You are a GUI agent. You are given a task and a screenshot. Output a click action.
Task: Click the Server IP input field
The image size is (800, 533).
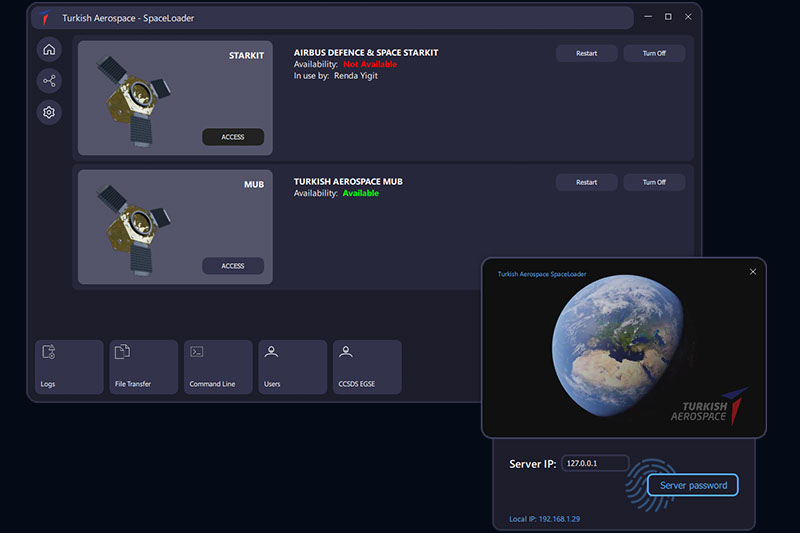click(x=595, y=464)
